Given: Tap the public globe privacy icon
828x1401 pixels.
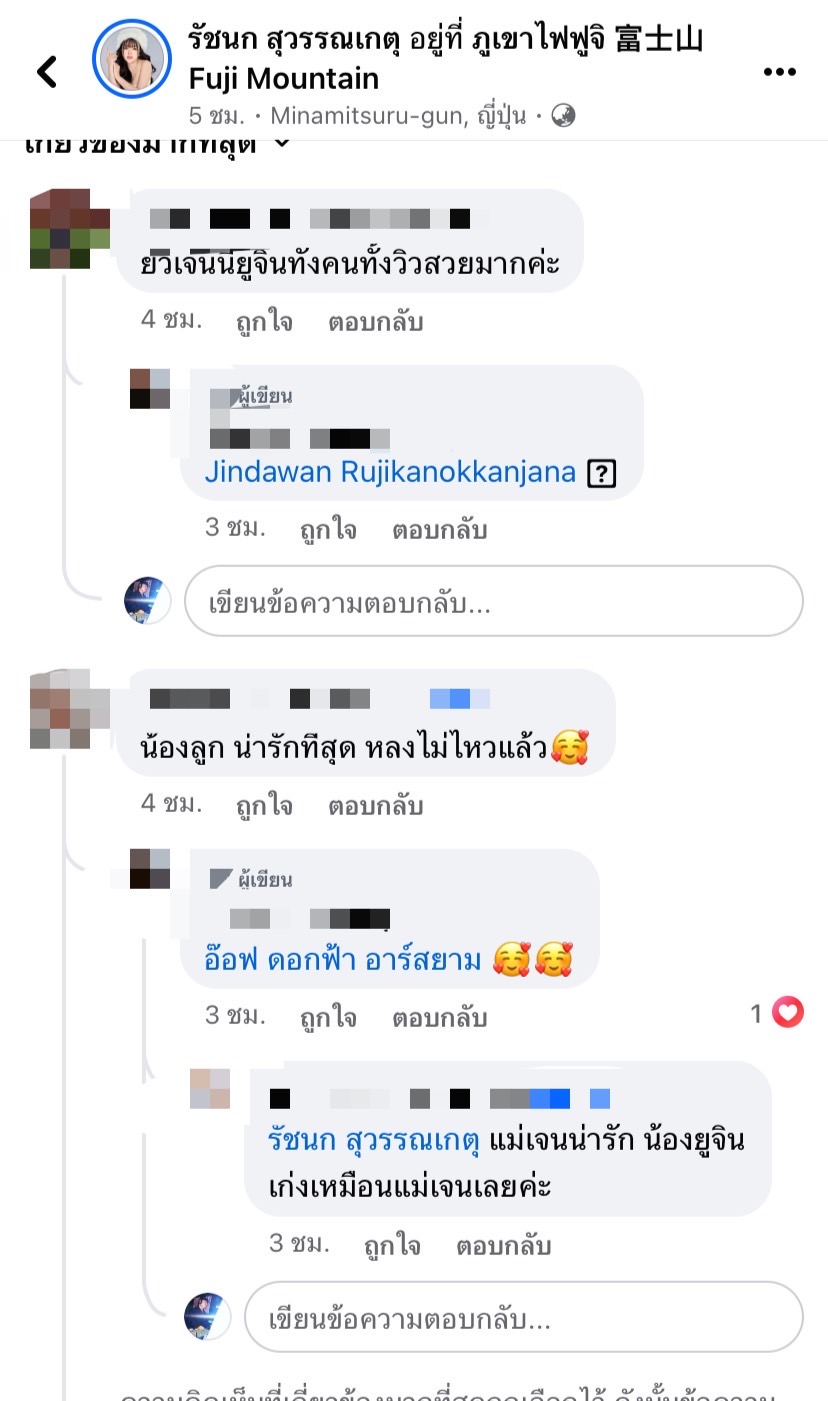Looking at the screenshot, I should tap(564, 116).
